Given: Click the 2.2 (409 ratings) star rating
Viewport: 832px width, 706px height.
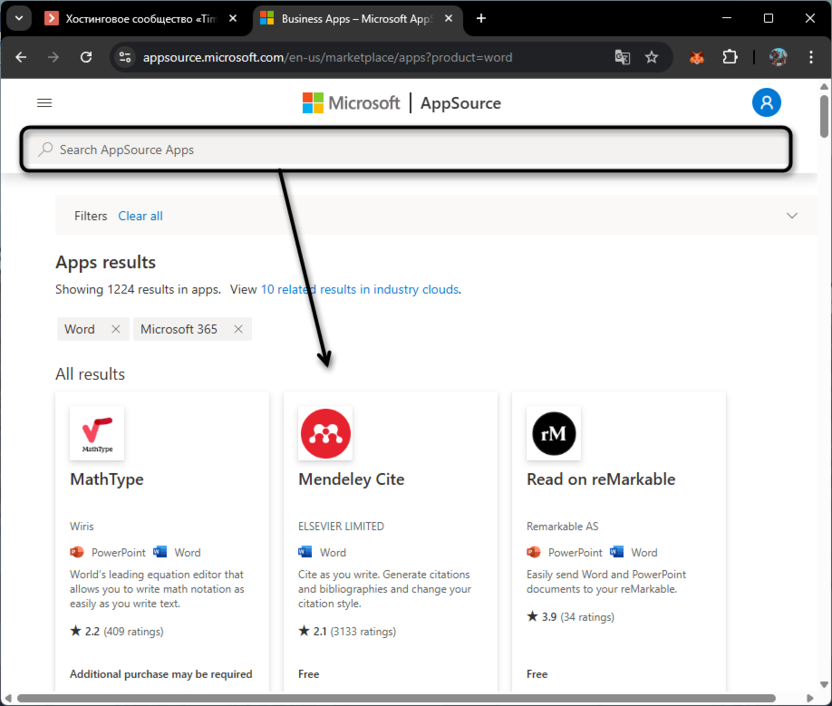Looking at the screenshot, I should [117, 631].
